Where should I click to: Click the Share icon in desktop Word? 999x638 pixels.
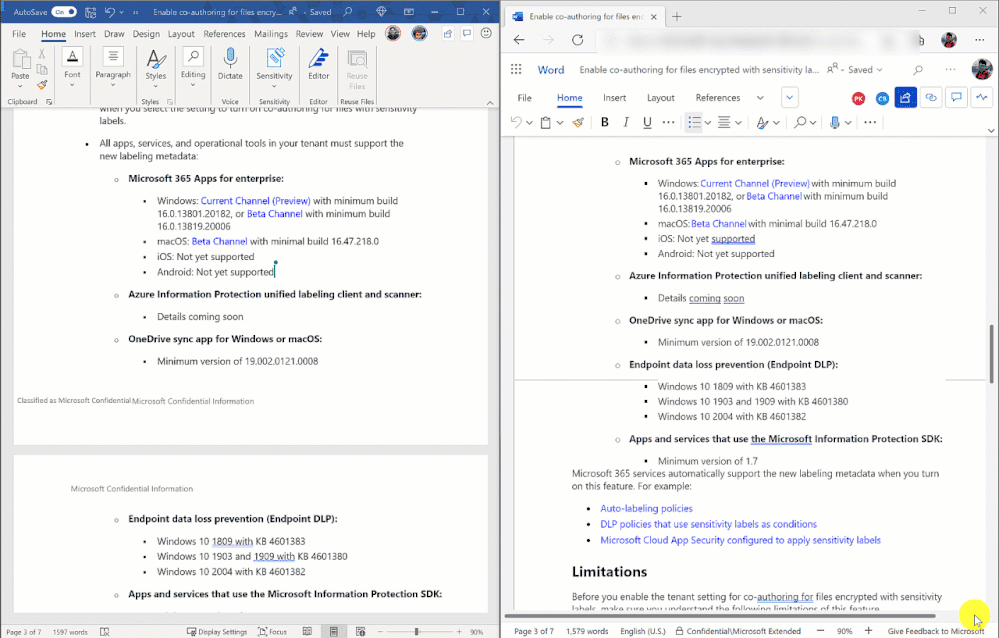(x=448, y=34)
